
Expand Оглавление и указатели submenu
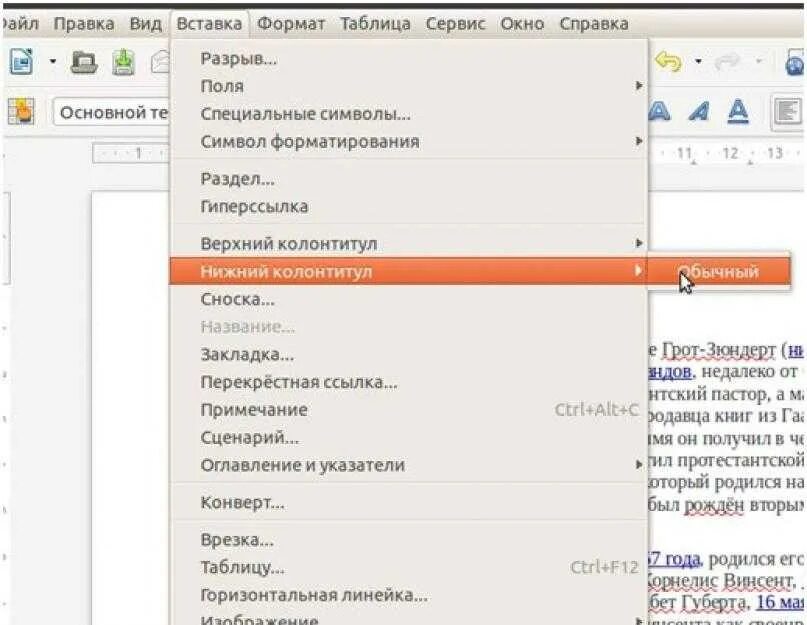click(409, 465)
